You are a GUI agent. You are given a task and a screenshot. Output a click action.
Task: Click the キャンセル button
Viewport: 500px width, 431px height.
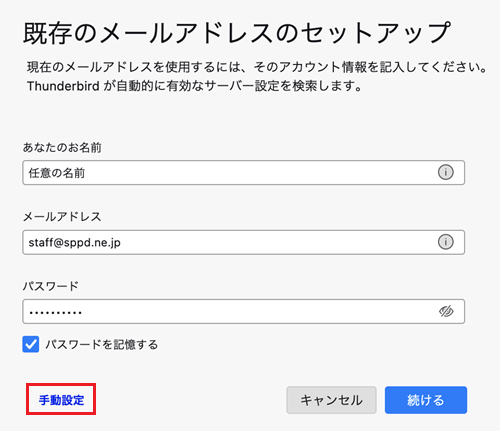click(331, 400)
